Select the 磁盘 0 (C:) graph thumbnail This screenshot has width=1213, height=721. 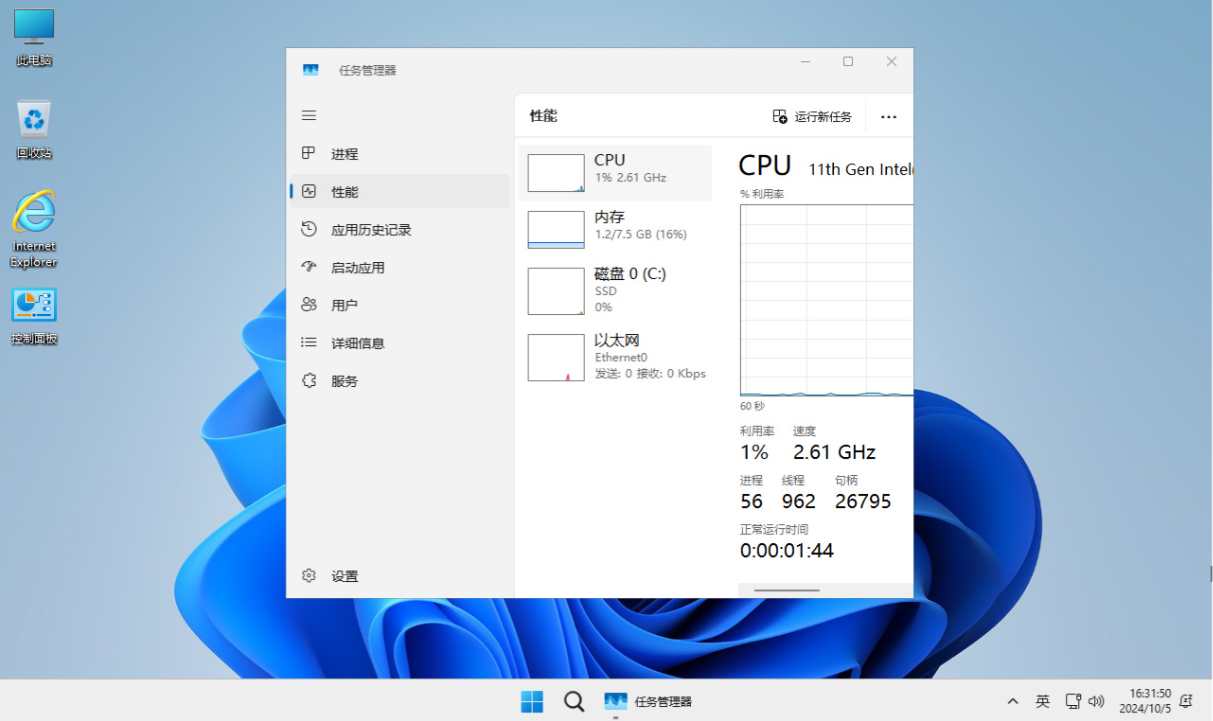556,291
